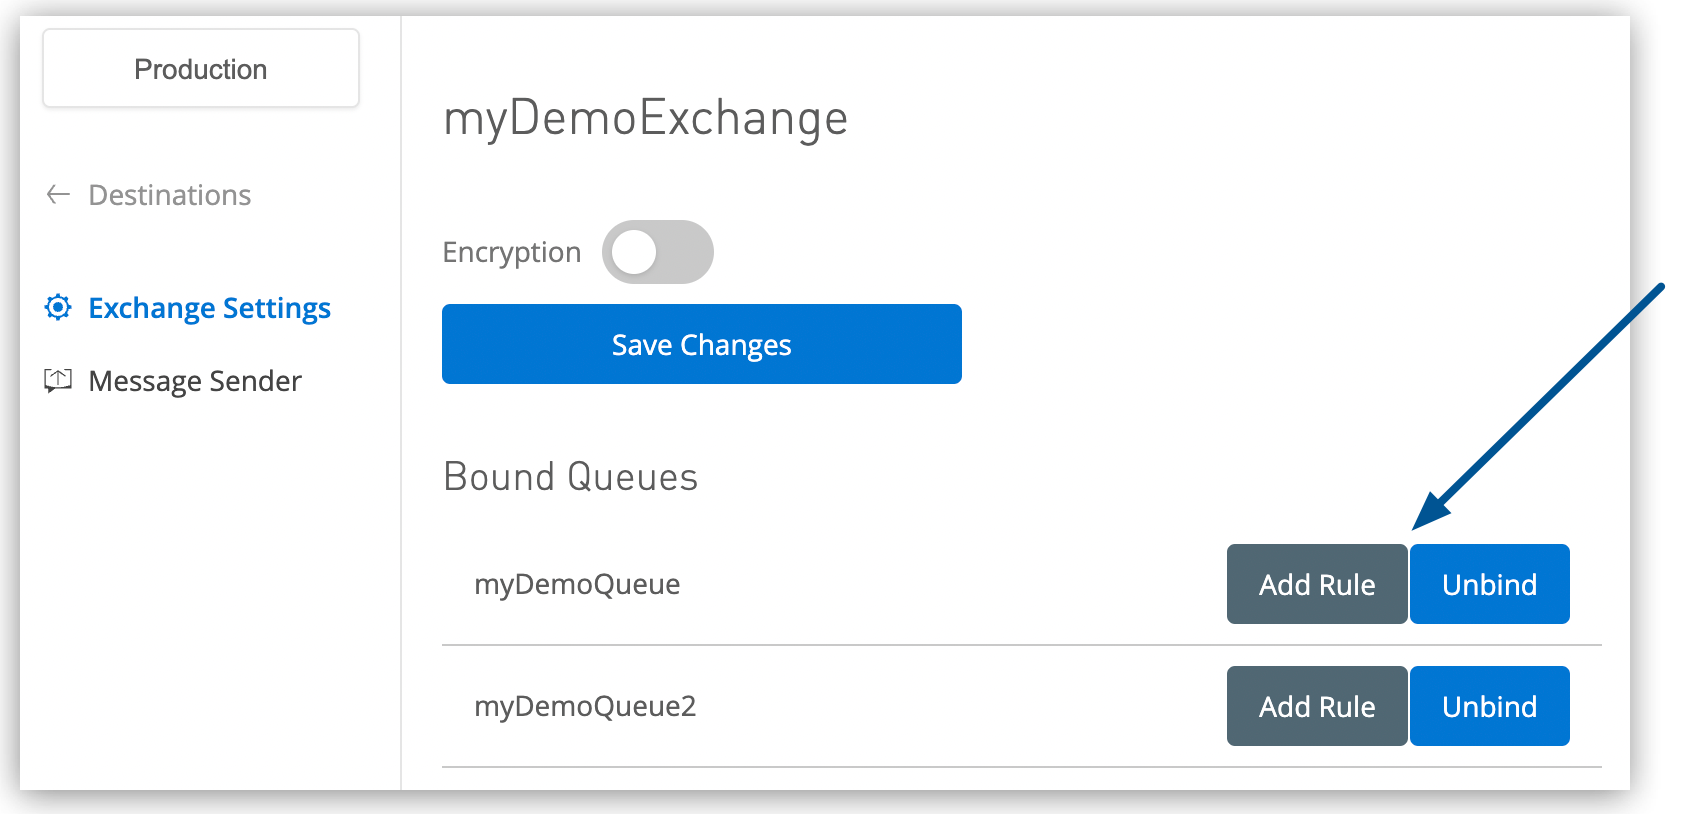
Task: Click the back arrow beside Destinations
Action: (57, 195)
